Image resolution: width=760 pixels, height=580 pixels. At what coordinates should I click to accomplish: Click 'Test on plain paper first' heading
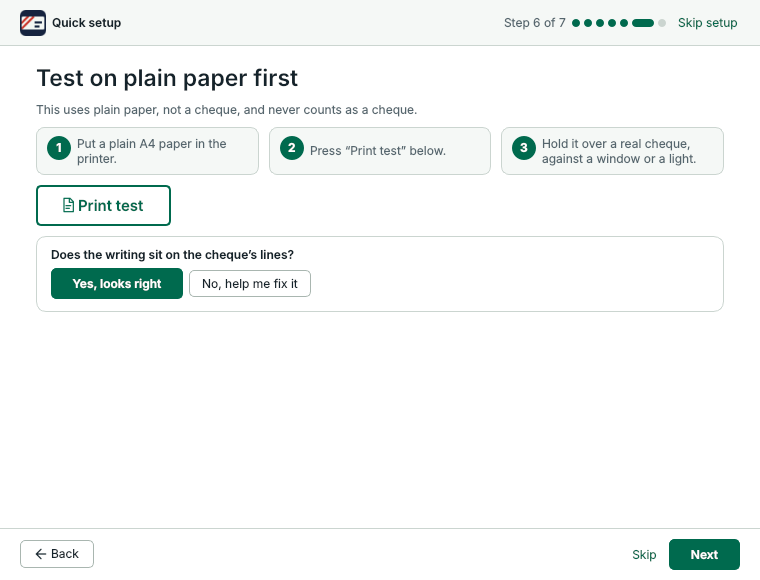click(x=167, y=78)
